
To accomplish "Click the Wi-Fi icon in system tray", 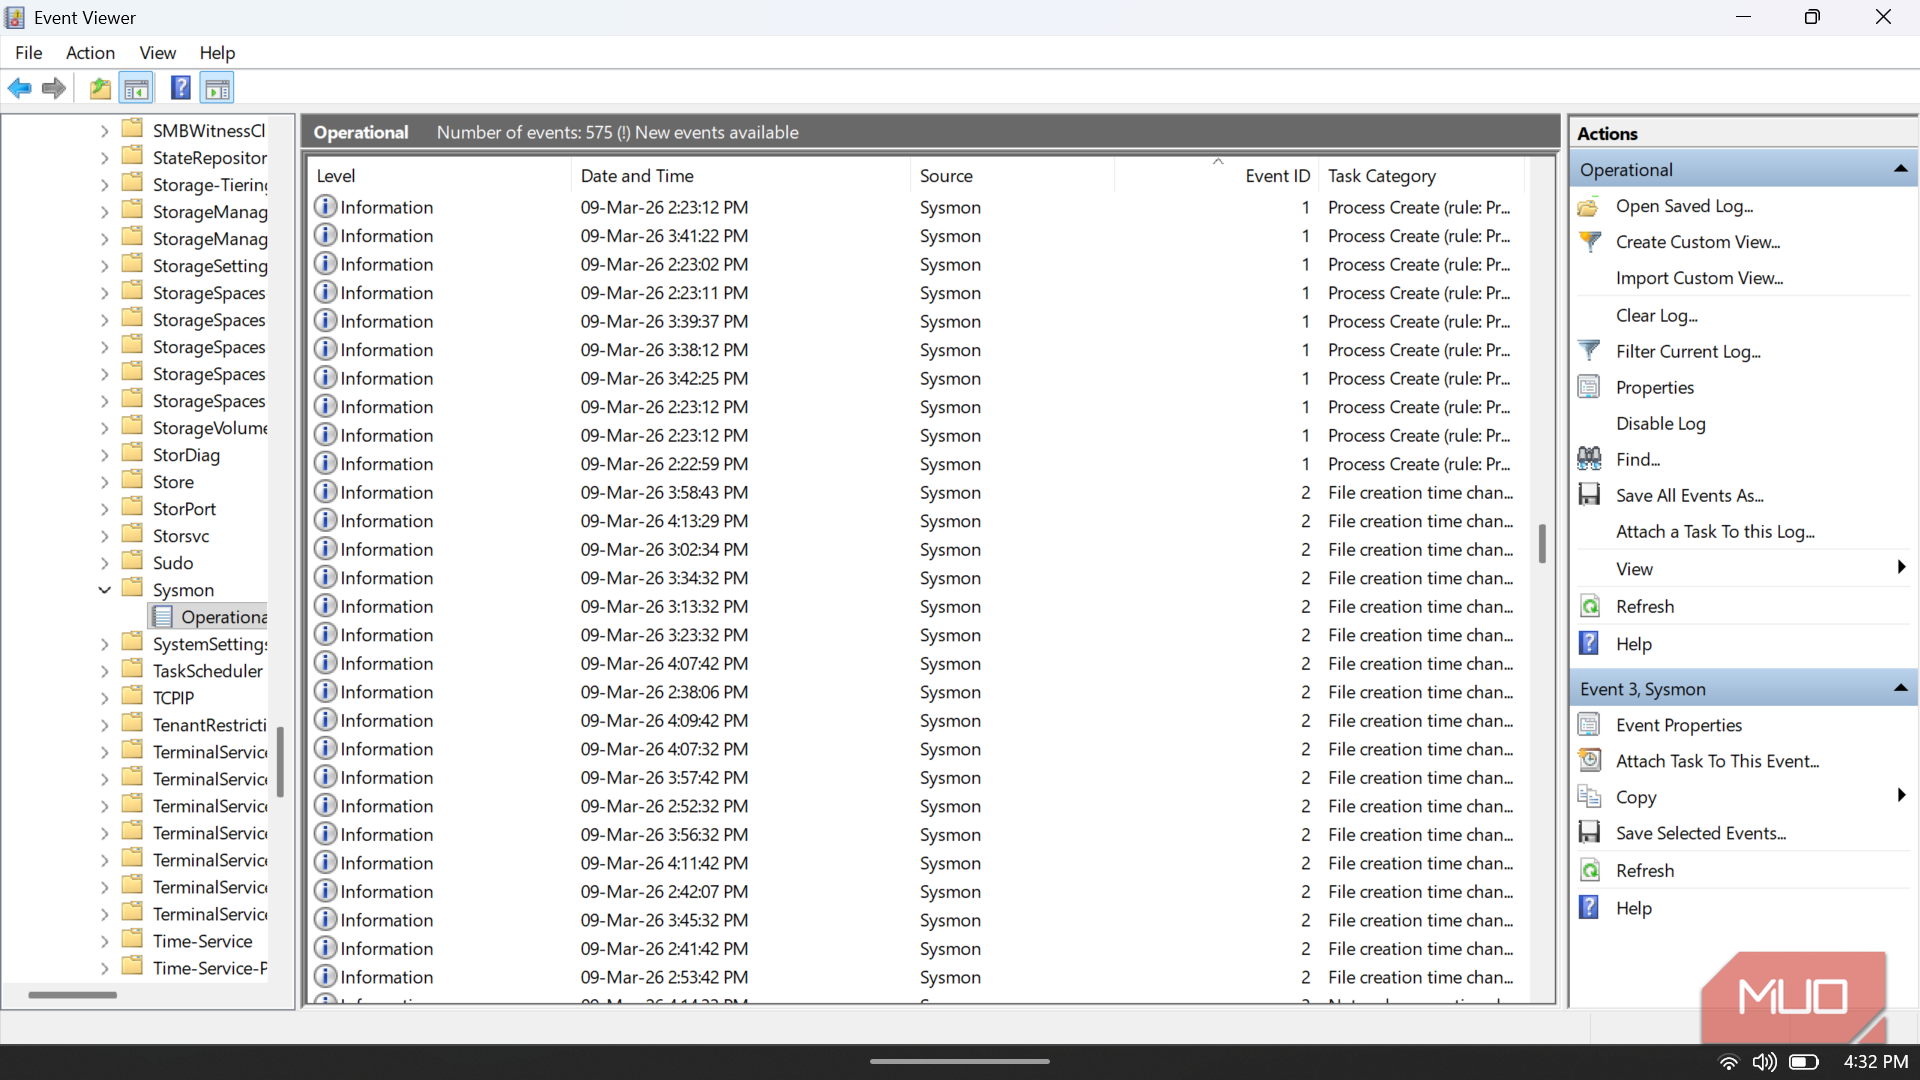I will [1728, 1062].
